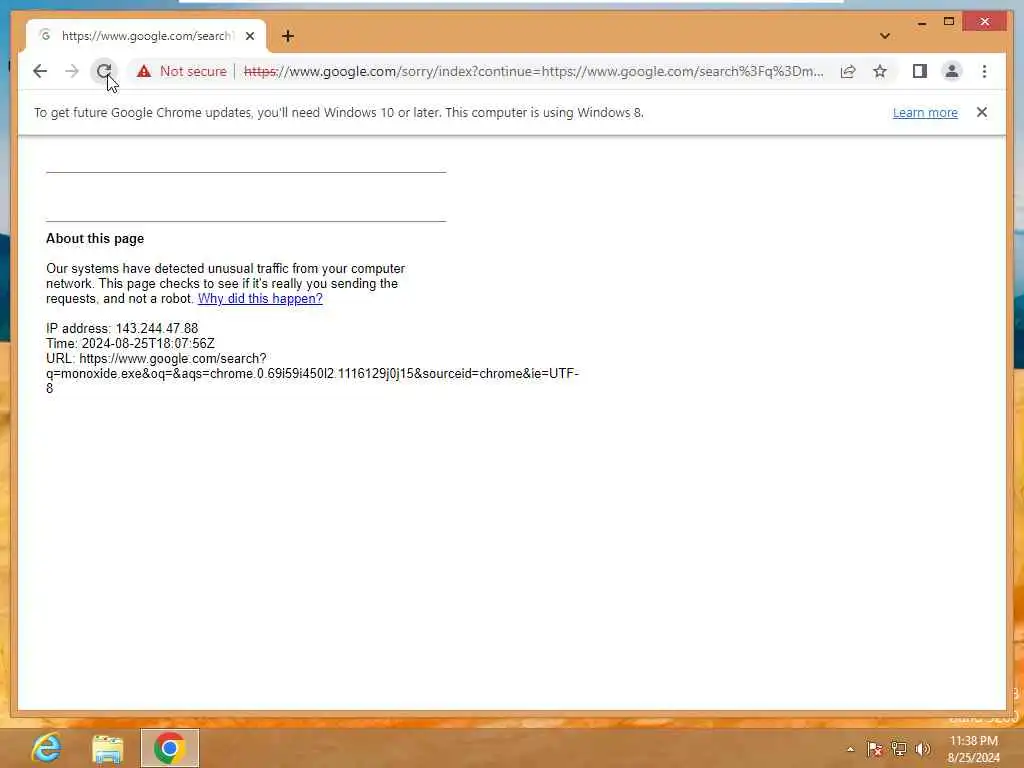Screen dimensions: 1024x768
Task: Open network status tray icon
Action: (899, 749)
